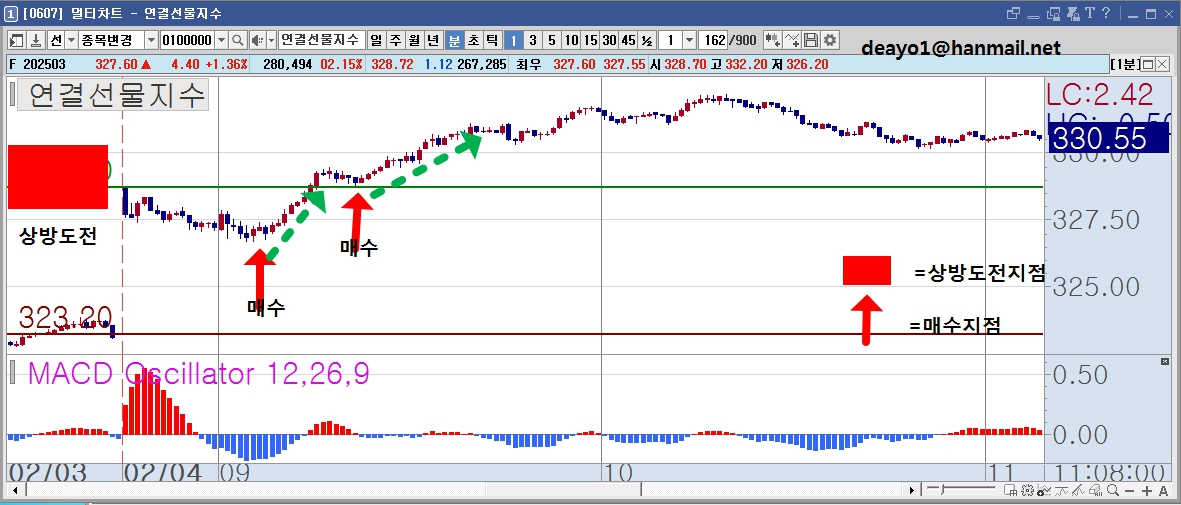Click the 162 bar count input field
The image size is (1181, 505).
[713, 40]
